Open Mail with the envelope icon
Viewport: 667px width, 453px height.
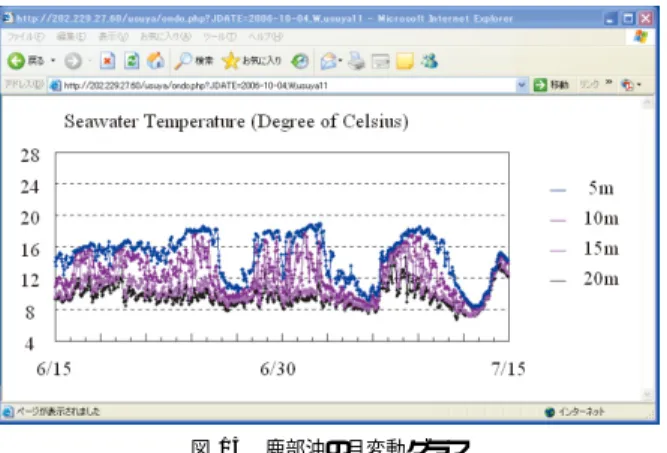(x=329, y=61)
